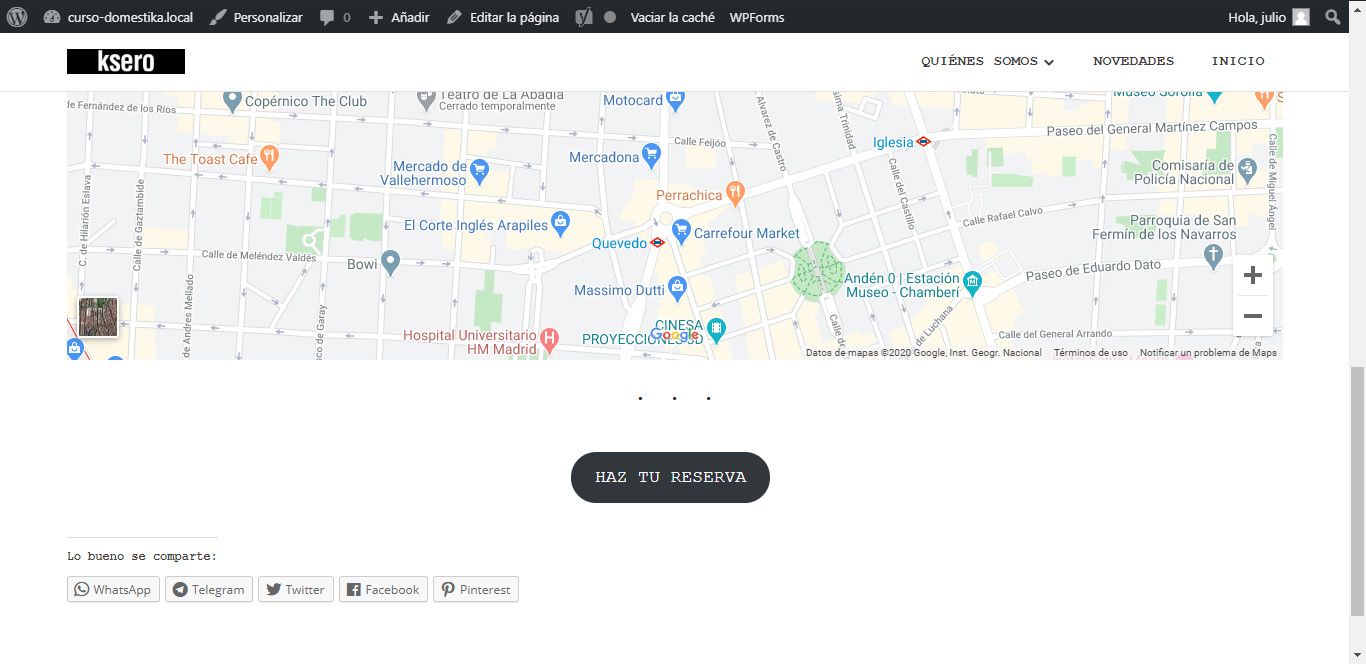1366x664 pixels.
Task: View pending comments bubble
Action: click(335, 17)
